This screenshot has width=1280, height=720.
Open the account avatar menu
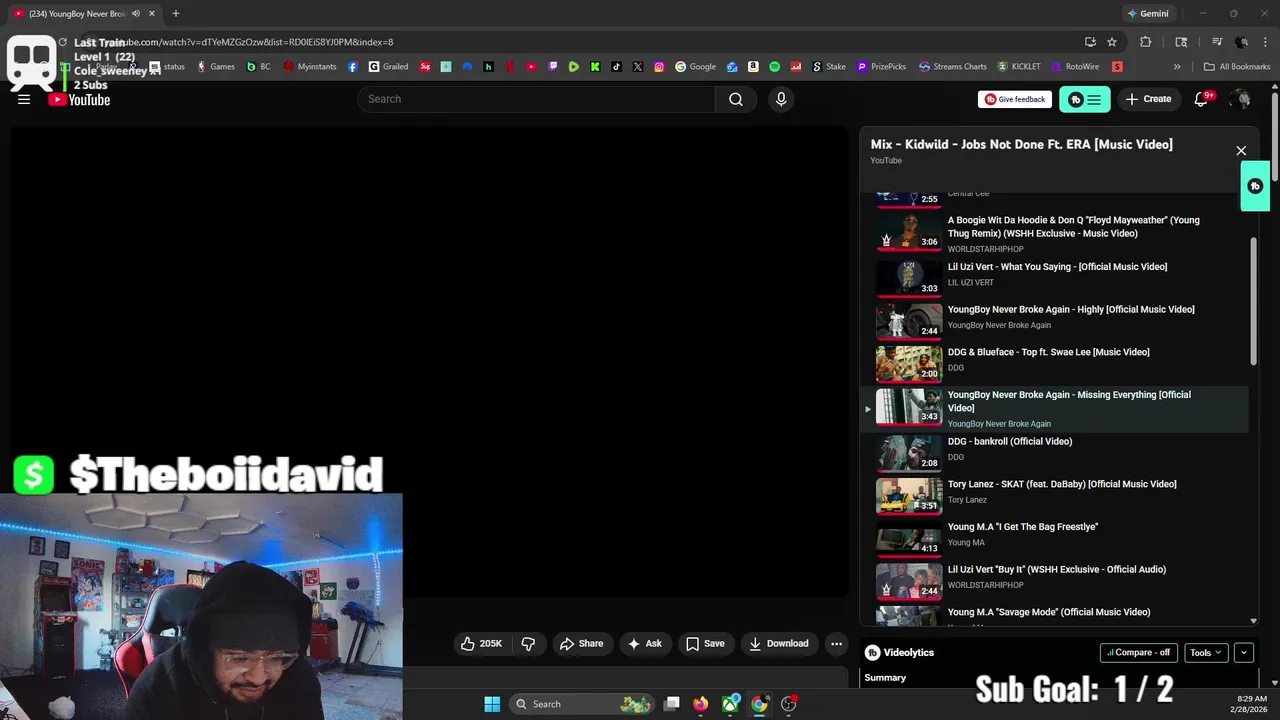tap(1240, 99)
